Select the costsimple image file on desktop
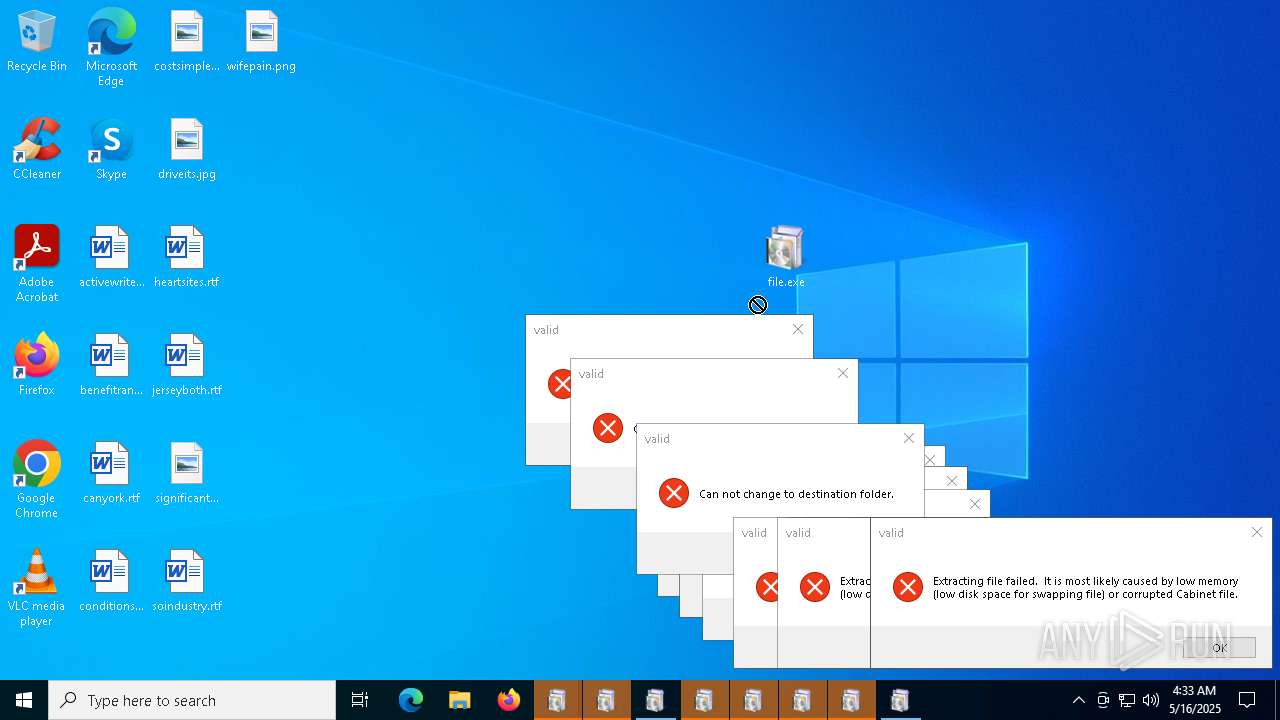This screenshot has width=1280, height=720. point(187,42)
